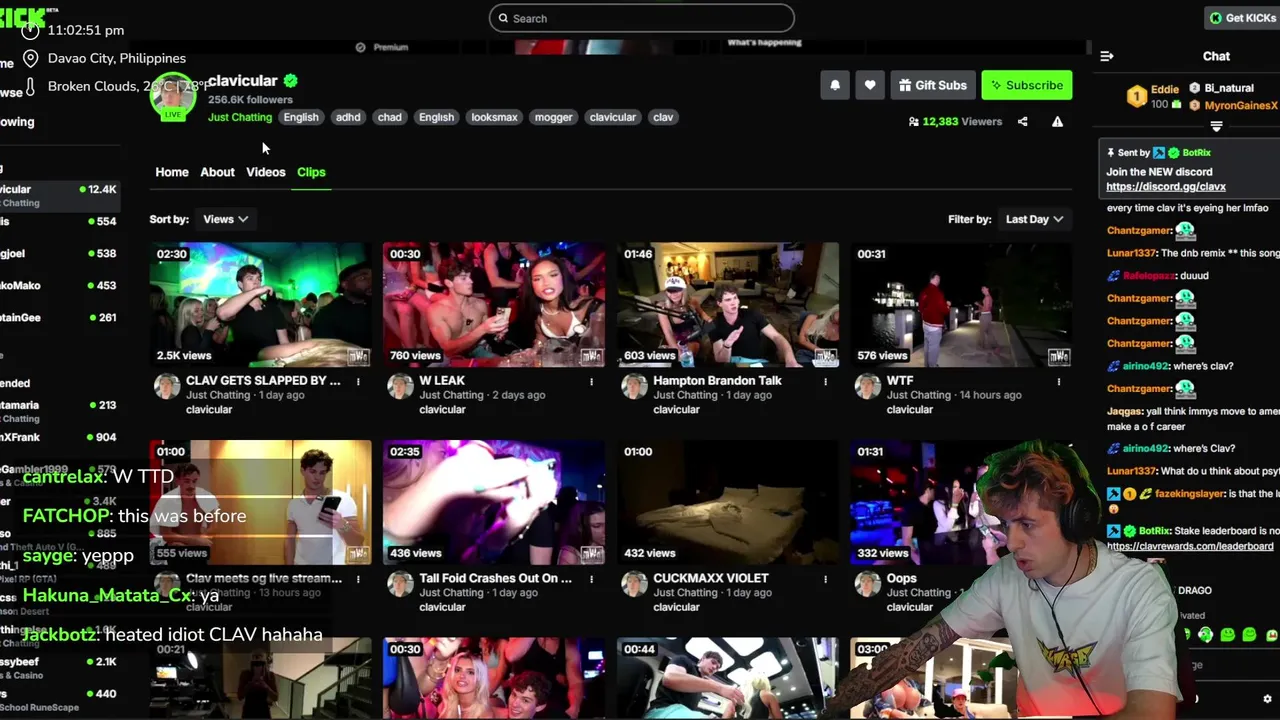Play the Tall Foid Crashes Out clip thumbnail
The height and width of the screenshot is (720, 1280).
[x=494, y=503]
